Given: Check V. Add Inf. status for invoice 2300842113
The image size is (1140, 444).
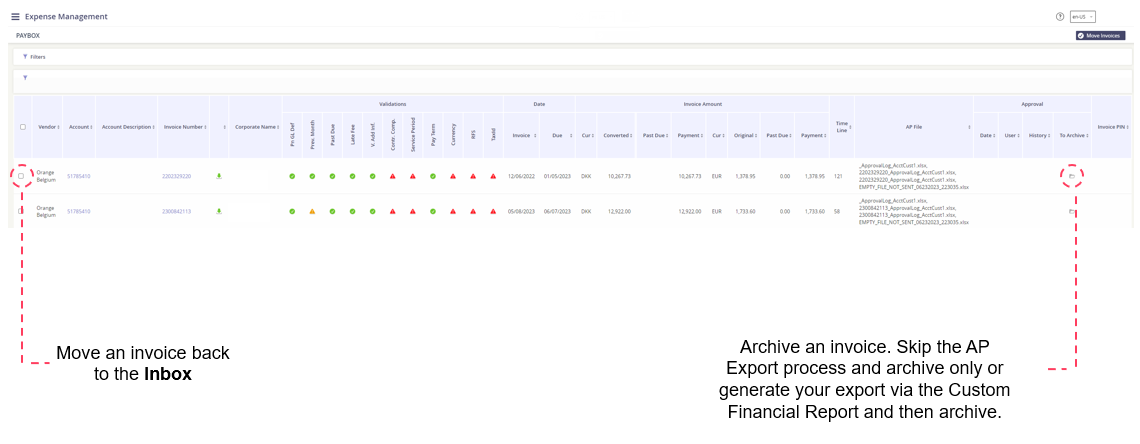Looking at the screenshot, I should pyautogui.click(x=372, y=211).
